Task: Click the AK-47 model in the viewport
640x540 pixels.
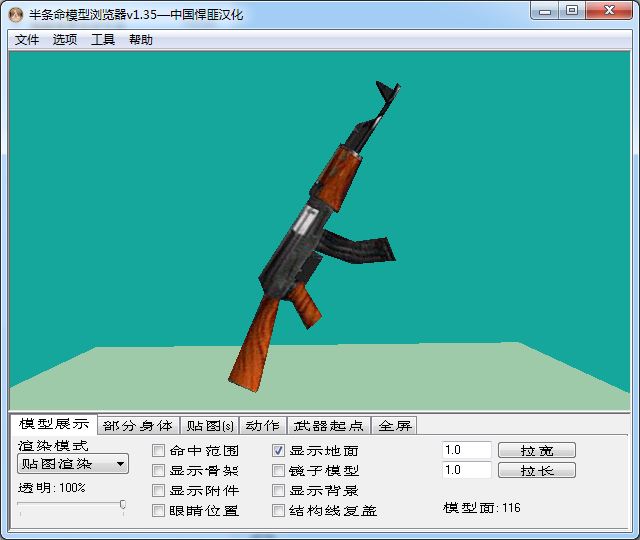Action: coord(314,237)
